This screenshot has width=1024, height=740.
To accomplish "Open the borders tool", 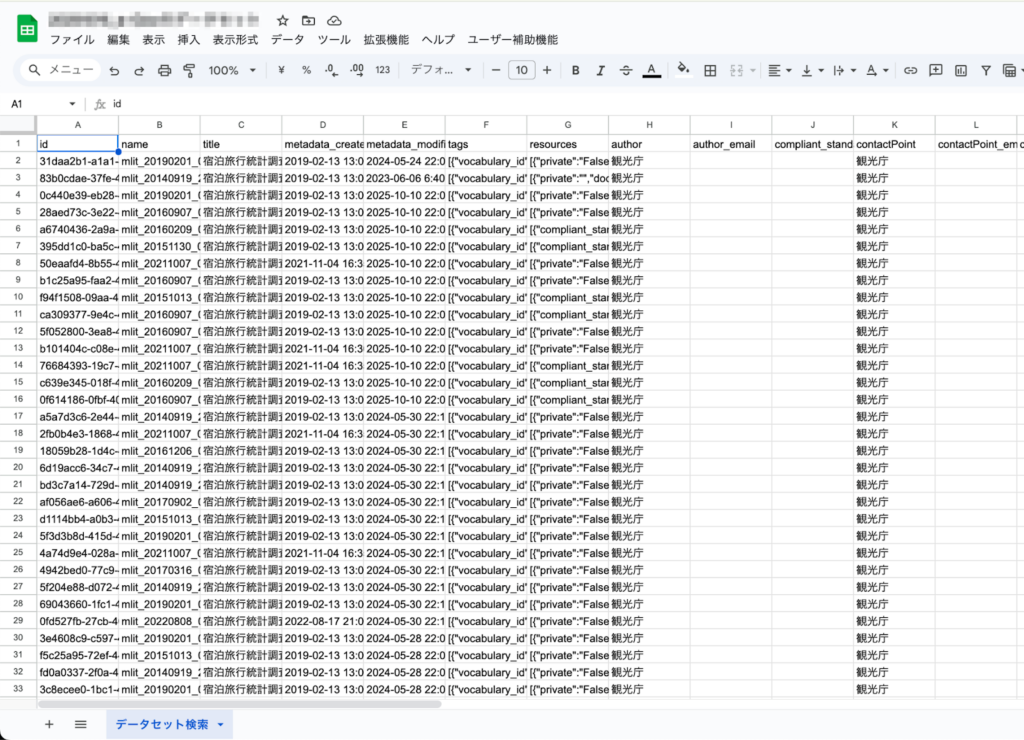I will 710,71.
